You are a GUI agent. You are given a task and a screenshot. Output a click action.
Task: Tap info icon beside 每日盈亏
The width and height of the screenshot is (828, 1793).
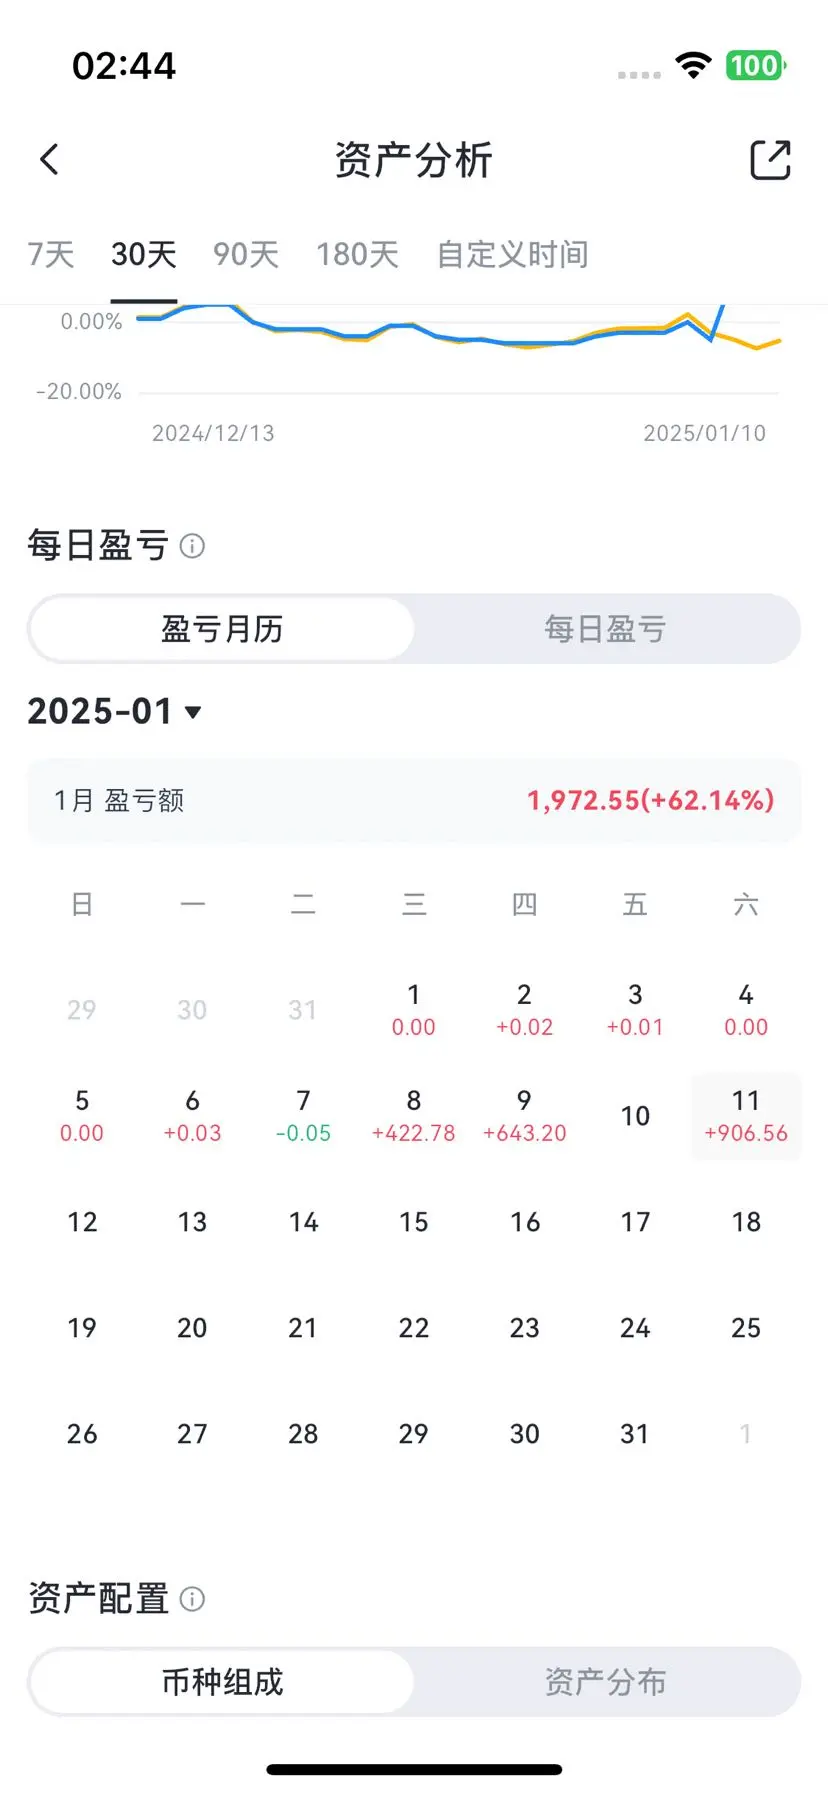click(x=192, y=546)
